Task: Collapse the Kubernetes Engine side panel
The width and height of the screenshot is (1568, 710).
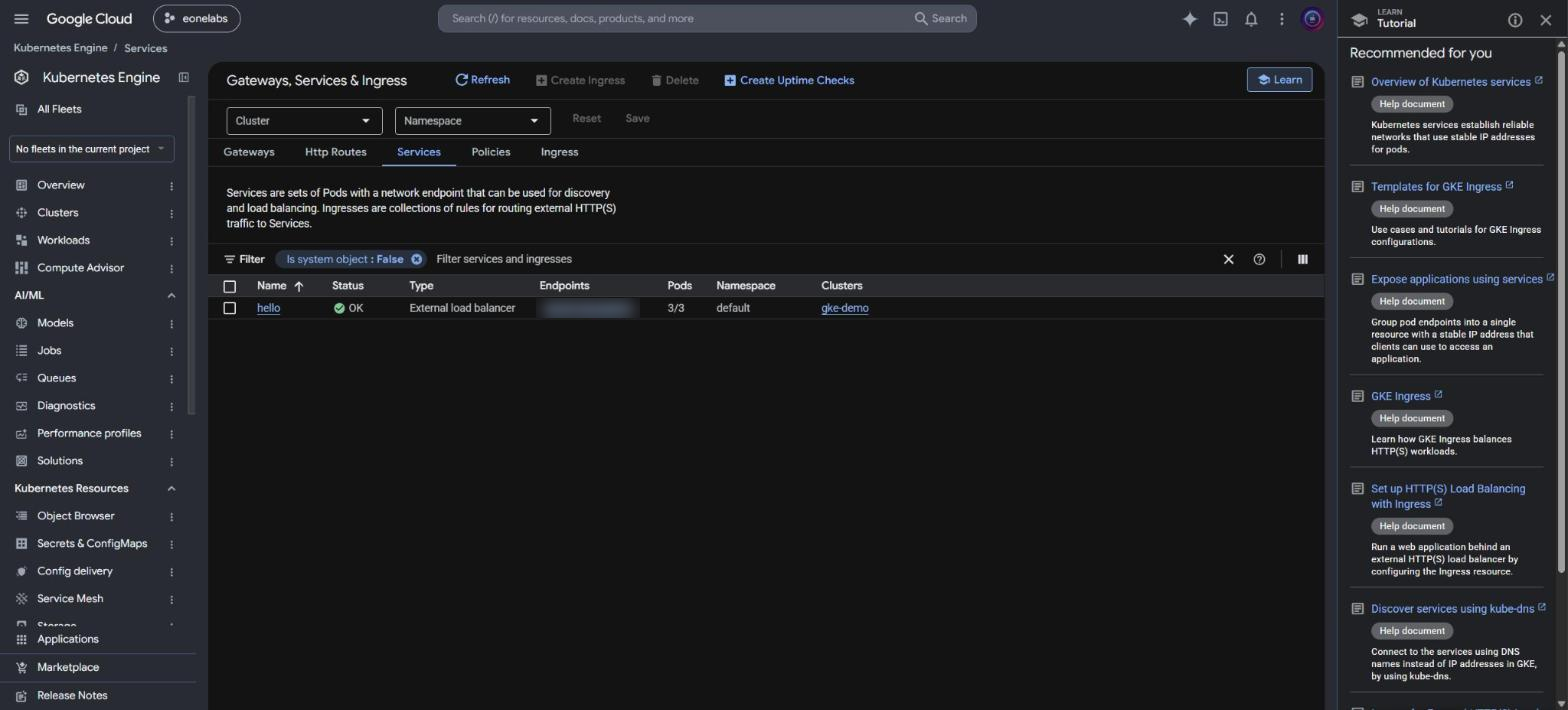Action: 183,77
